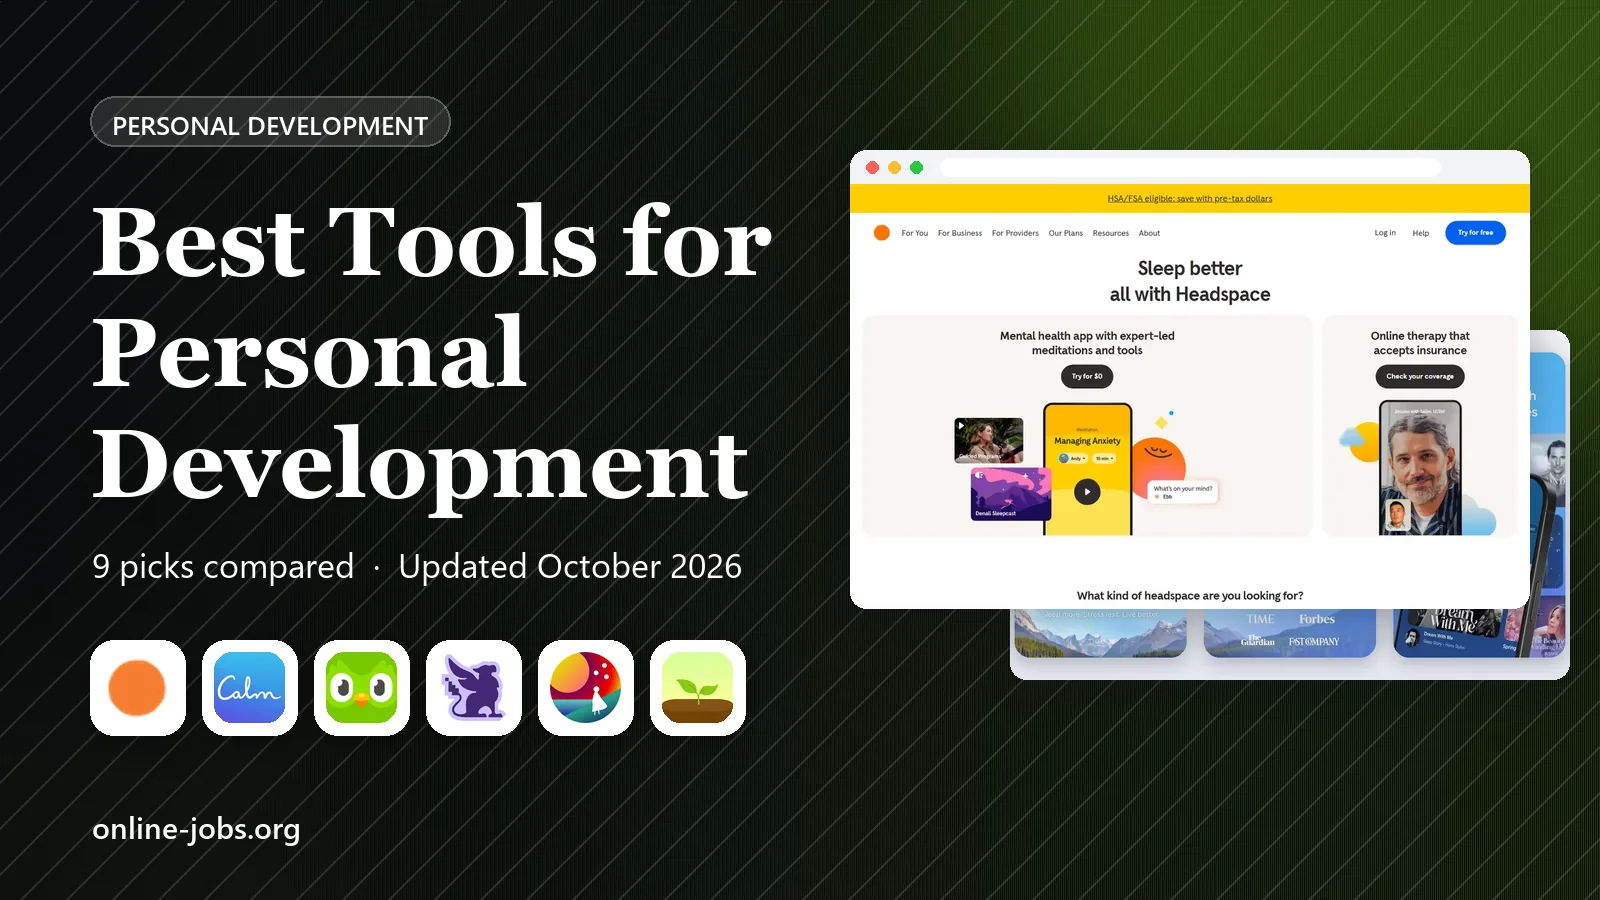
Task: Open the Help link
Action: pos(1420,233)
